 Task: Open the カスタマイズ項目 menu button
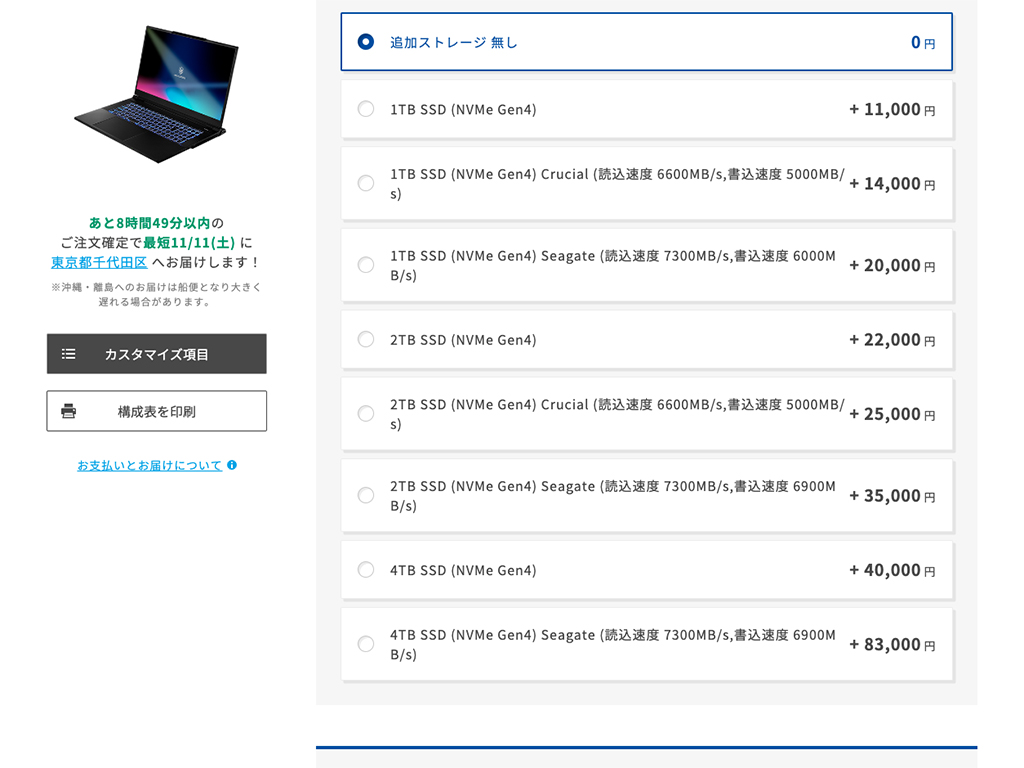pos(157,354)
